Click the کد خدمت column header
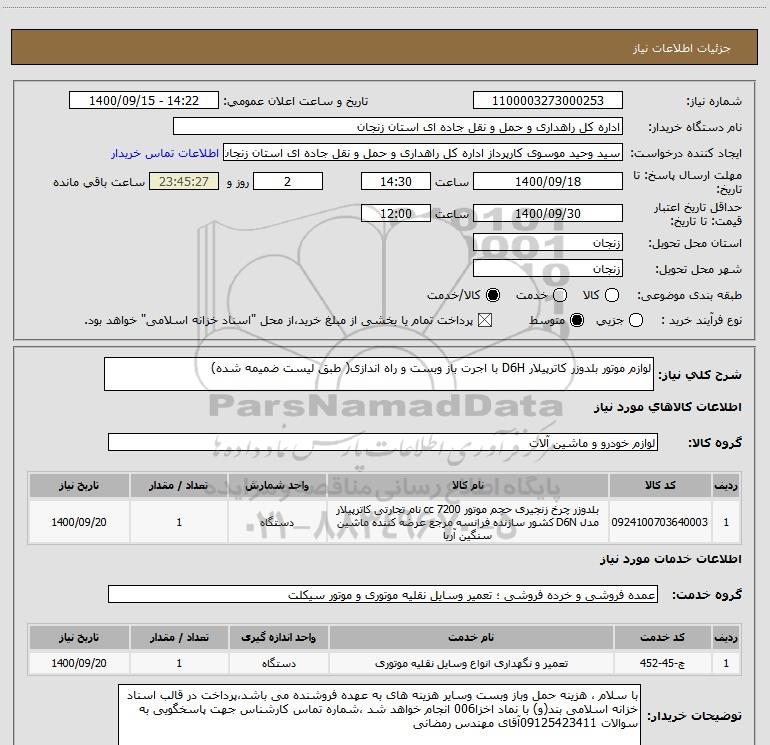Viewport: 770px width, 745px height. 662,637
